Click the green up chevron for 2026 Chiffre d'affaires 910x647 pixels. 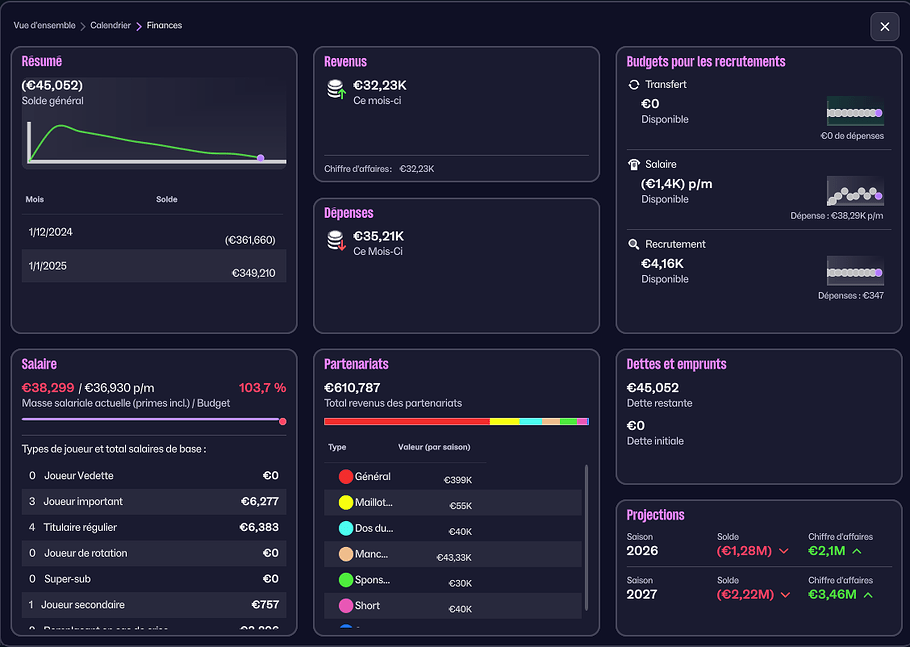pyautogui.click(x=857, y=551)
